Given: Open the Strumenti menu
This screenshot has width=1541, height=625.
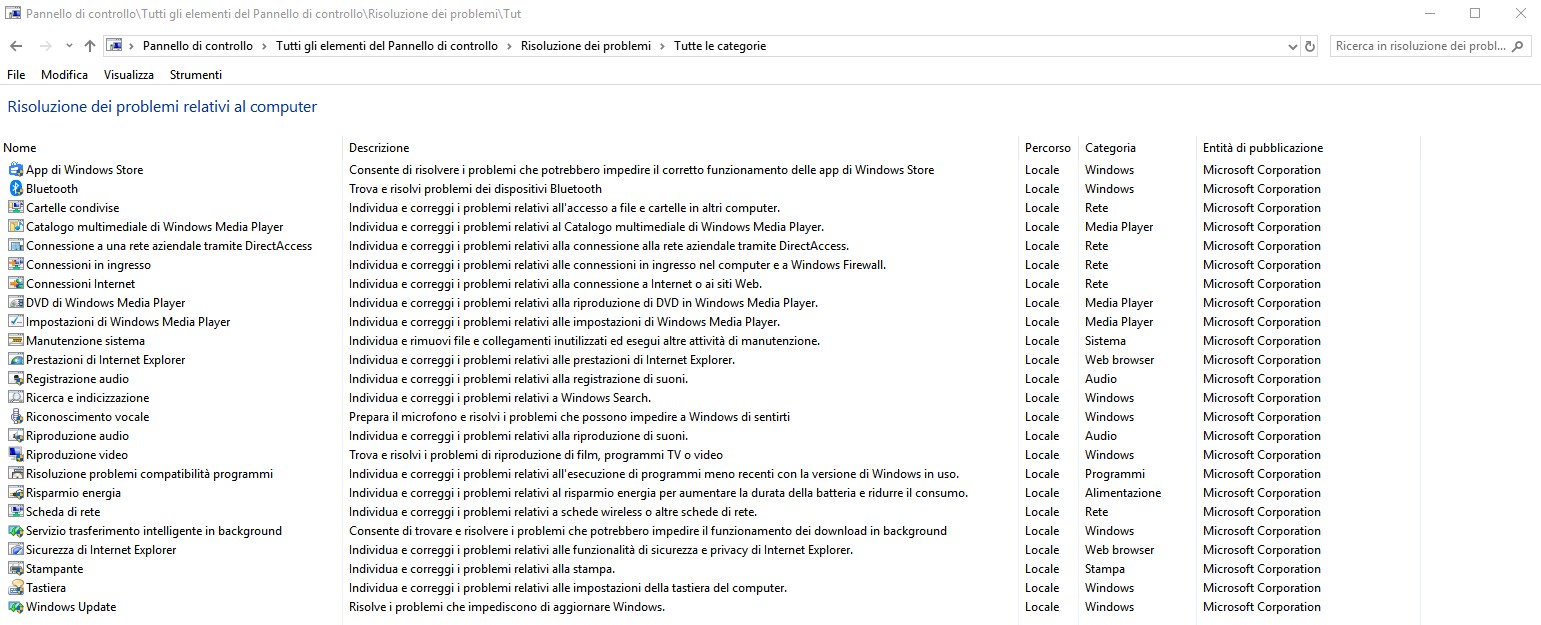Looking at the screenshot, I should [x=196, y=75].
